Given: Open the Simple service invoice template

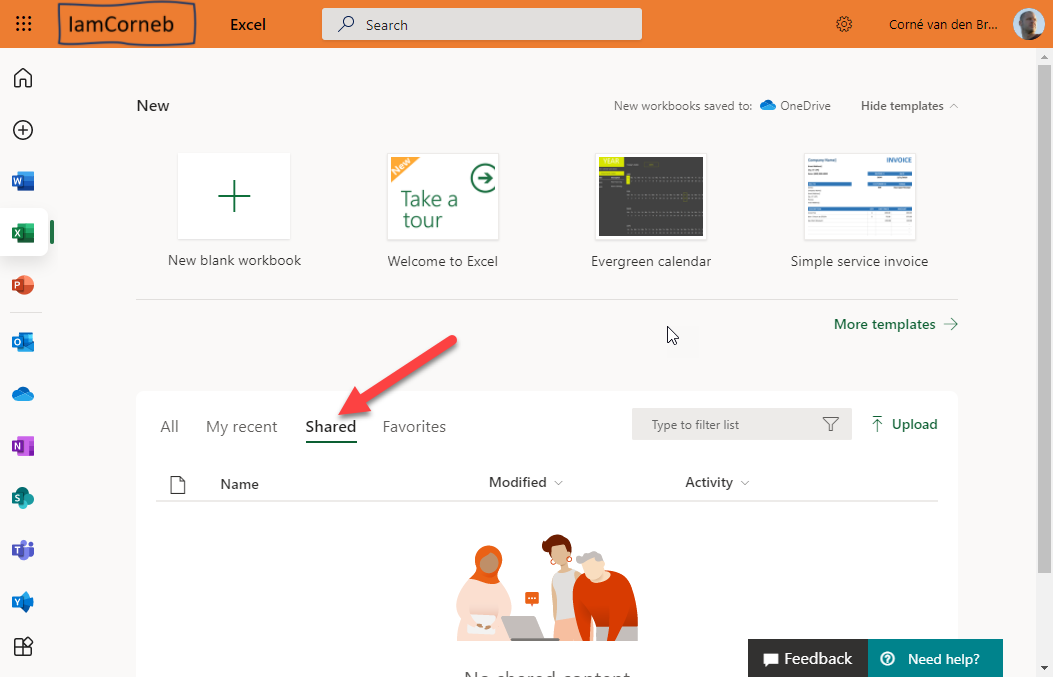Looking at the screenshot, I should (860, 211).
